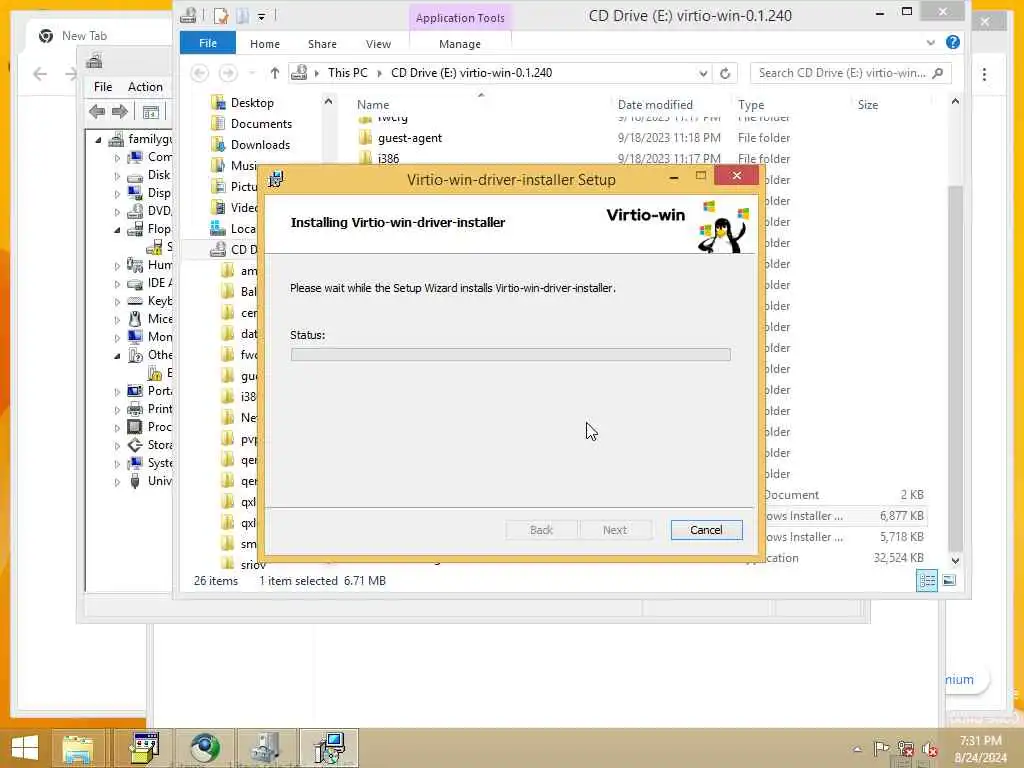
Task: Open Downloads in the navigation pane
Action: (x=260, y=144)
